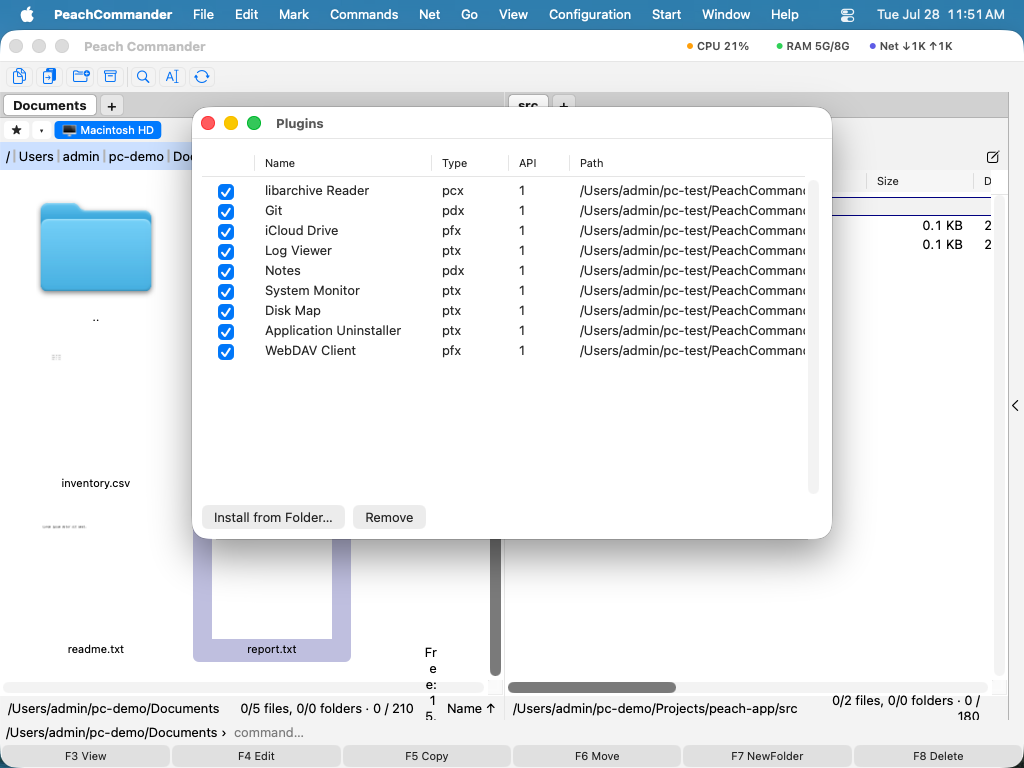
Task: Click Install from Folder button
Action: (273, 517)
